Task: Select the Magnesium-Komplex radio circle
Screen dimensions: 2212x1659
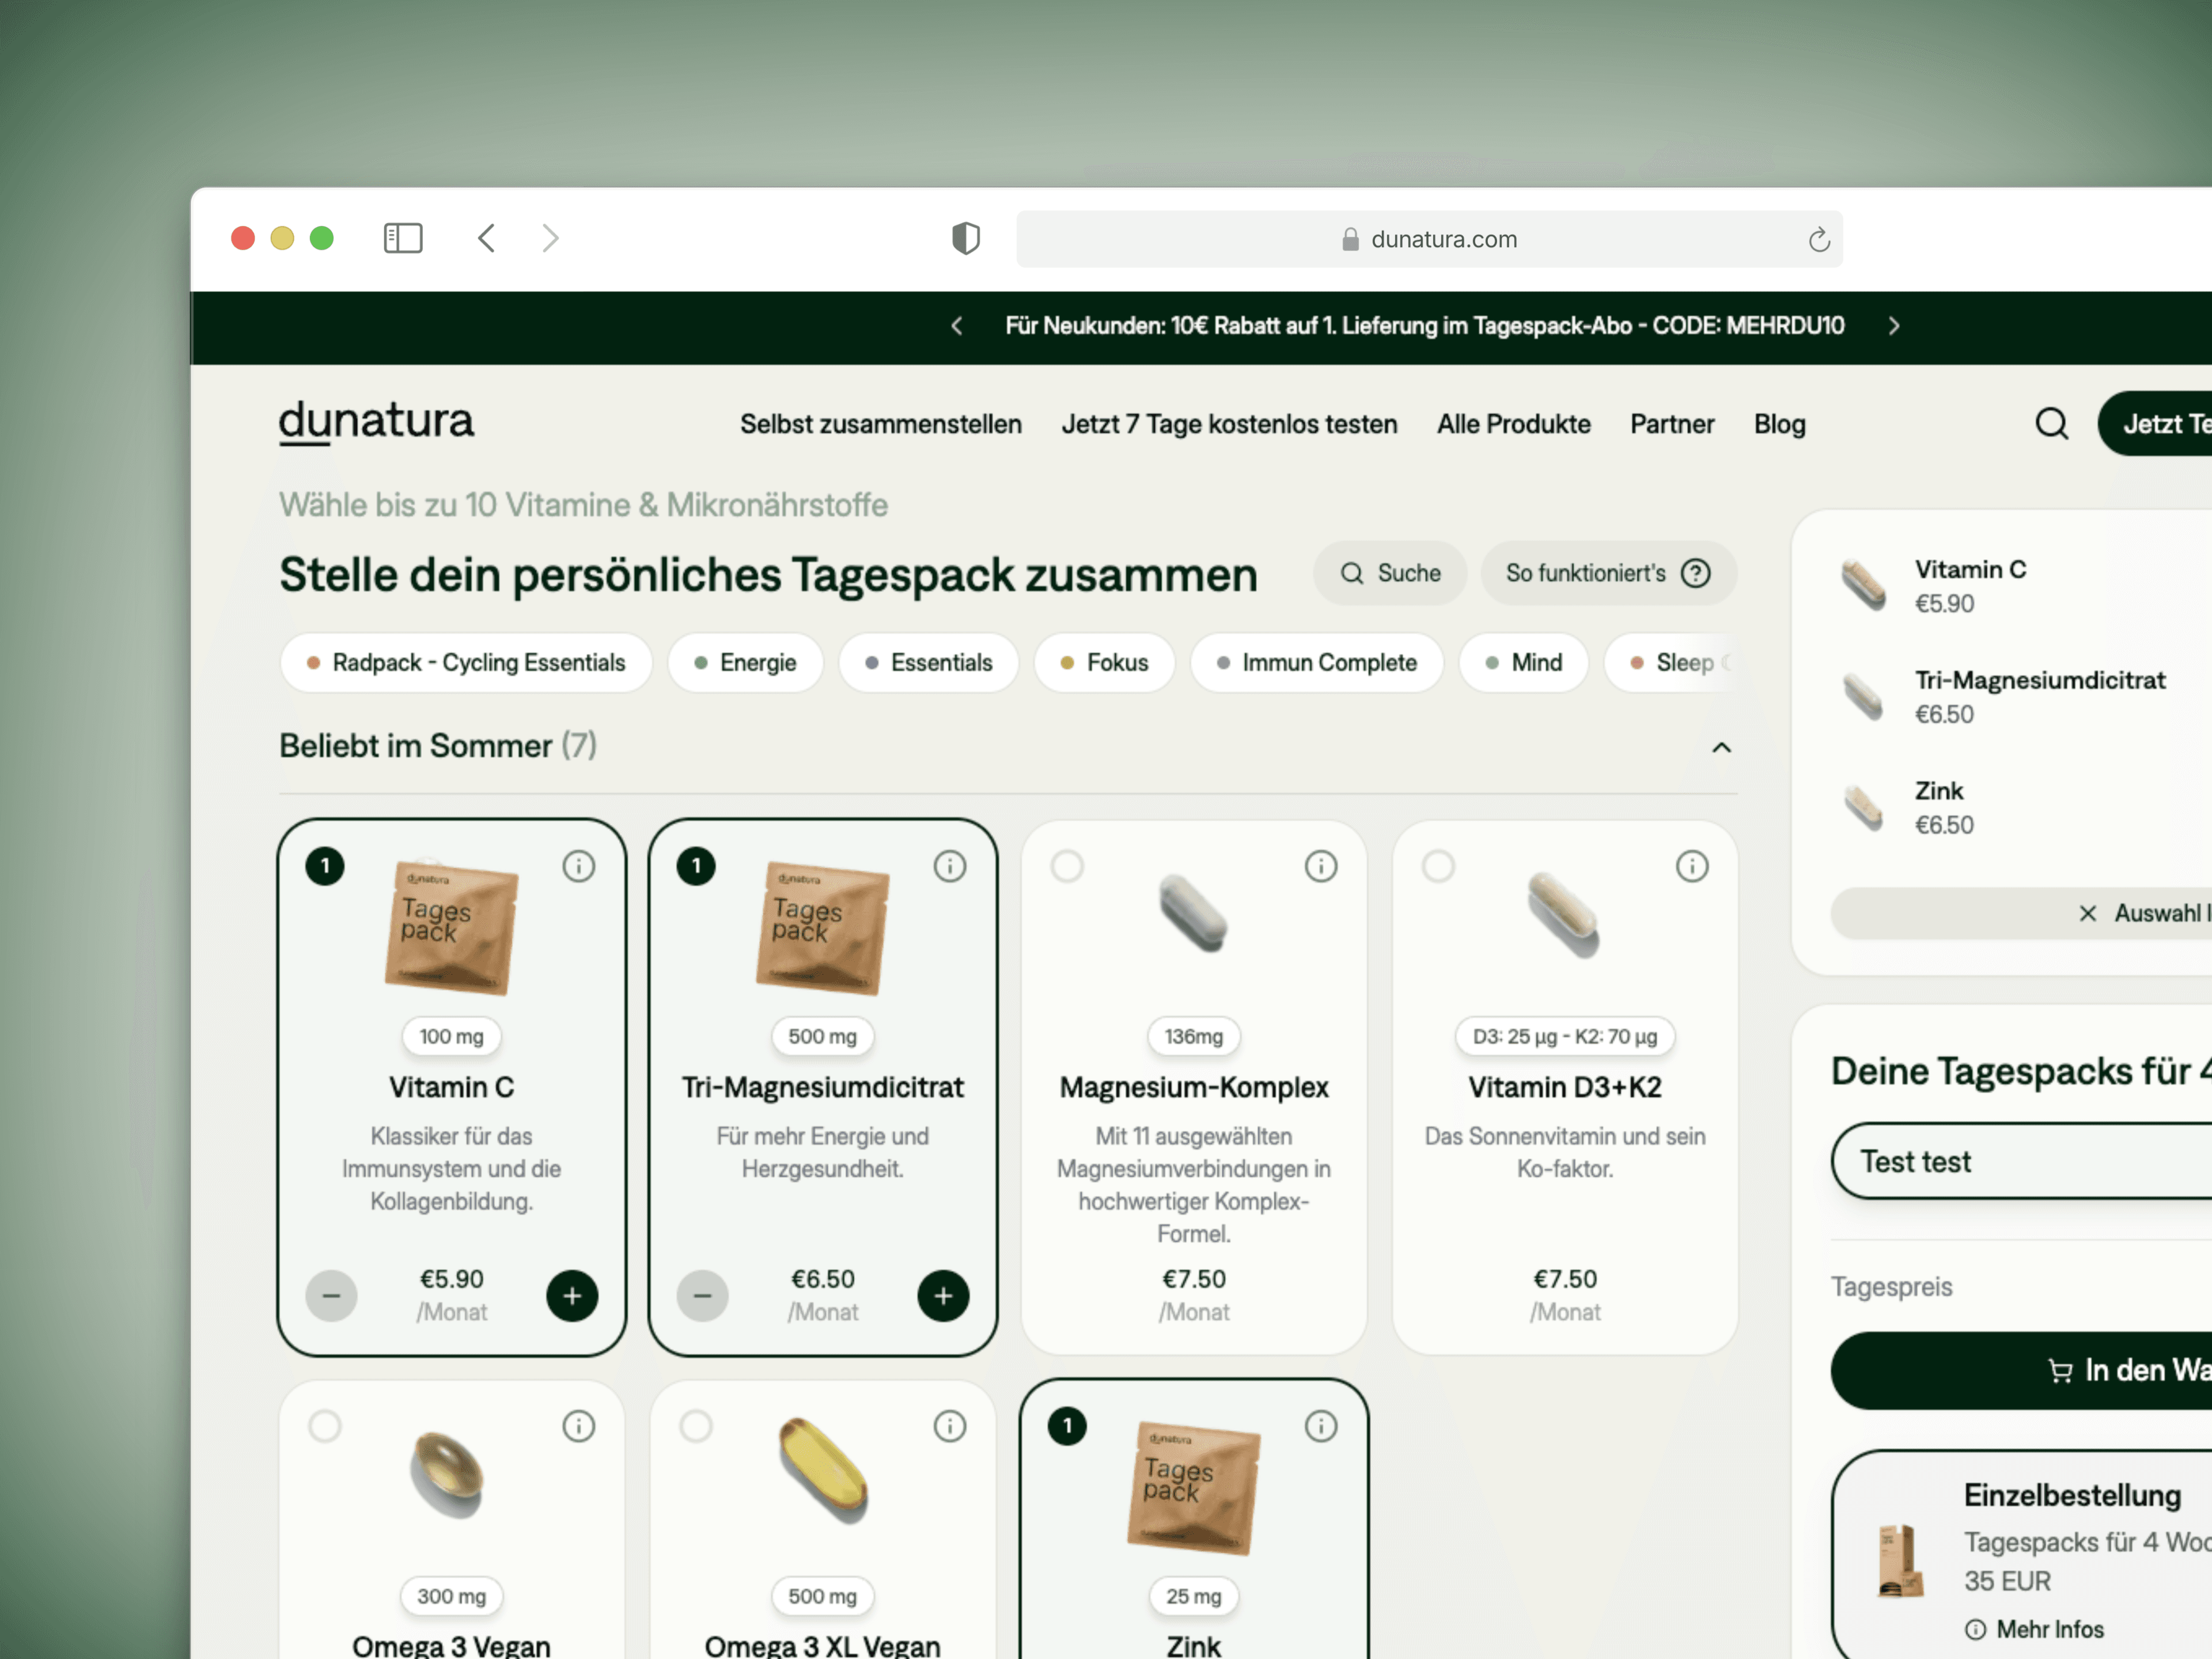Action: coord(1067,866)
